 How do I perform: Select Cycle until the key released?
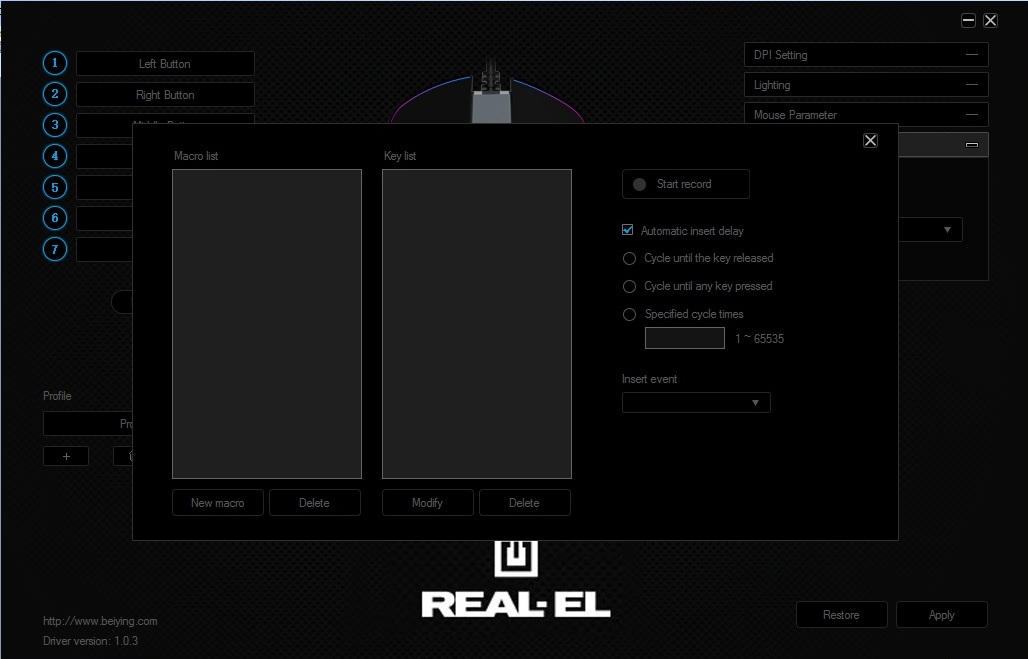pos(629,258)
